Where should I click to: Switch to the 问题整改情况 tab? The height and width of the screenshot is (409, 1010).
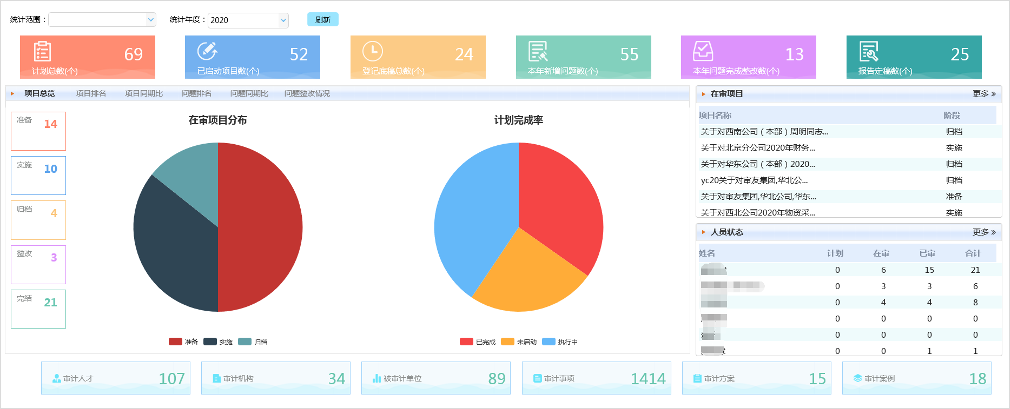306,93
